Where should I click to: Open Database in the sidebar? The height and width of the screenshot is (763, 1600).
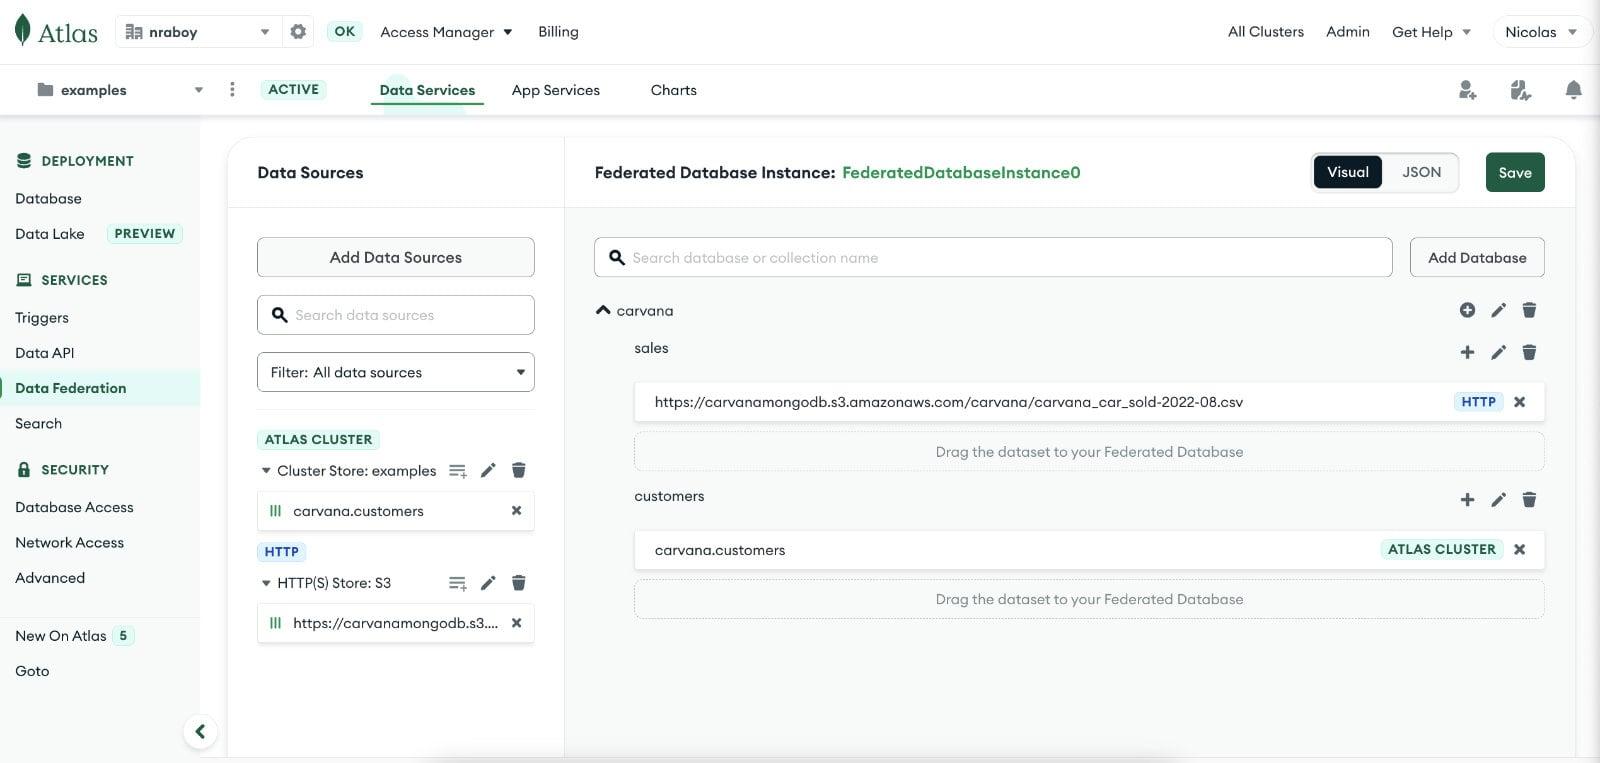pyautogui.click(x=48, y=199)
